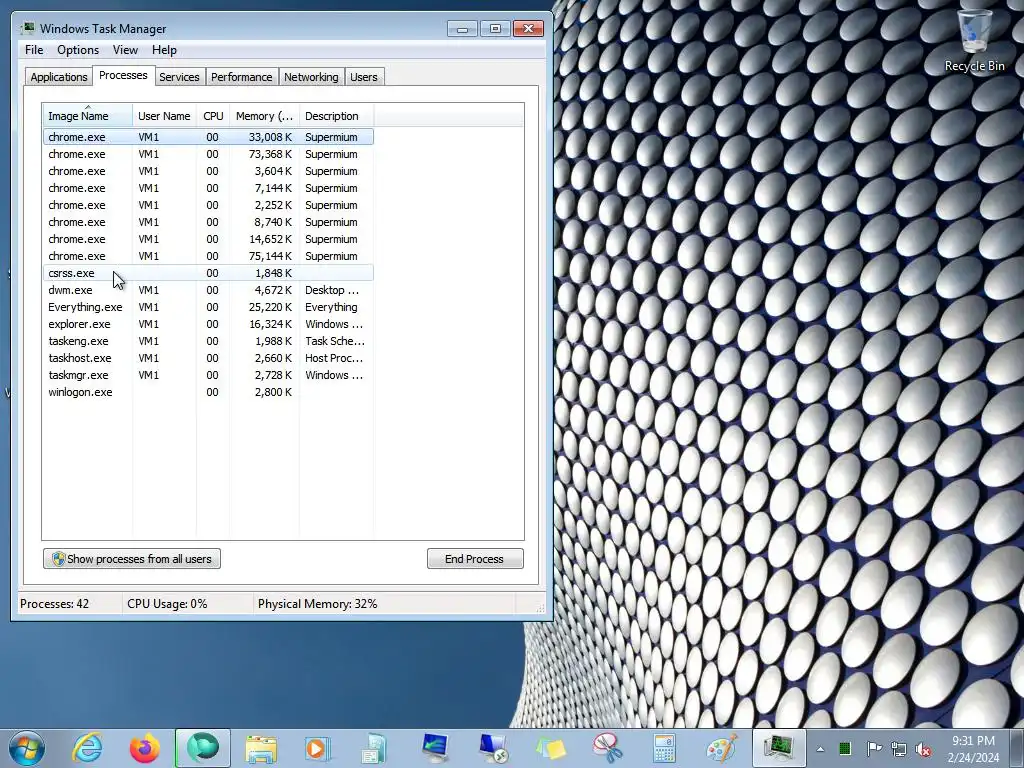Open the network status tray icon
The image size is (1024, 768).
click(x=899, y=749)
